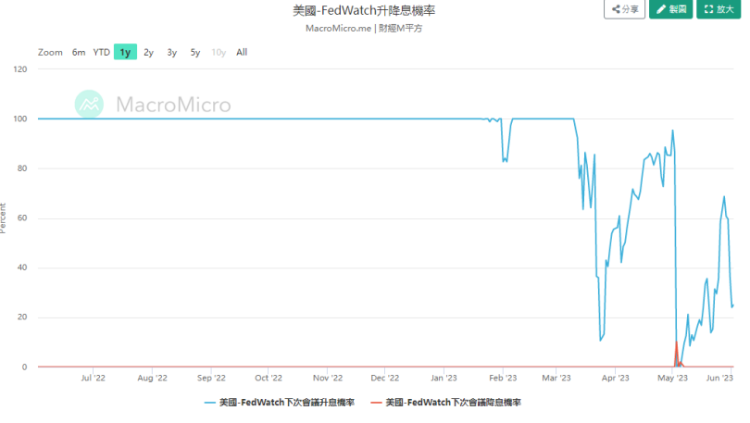The width and height of the screenshot is (750, 423).
Task: Set zoom range to 2y
Action: (x=149, y=52)
